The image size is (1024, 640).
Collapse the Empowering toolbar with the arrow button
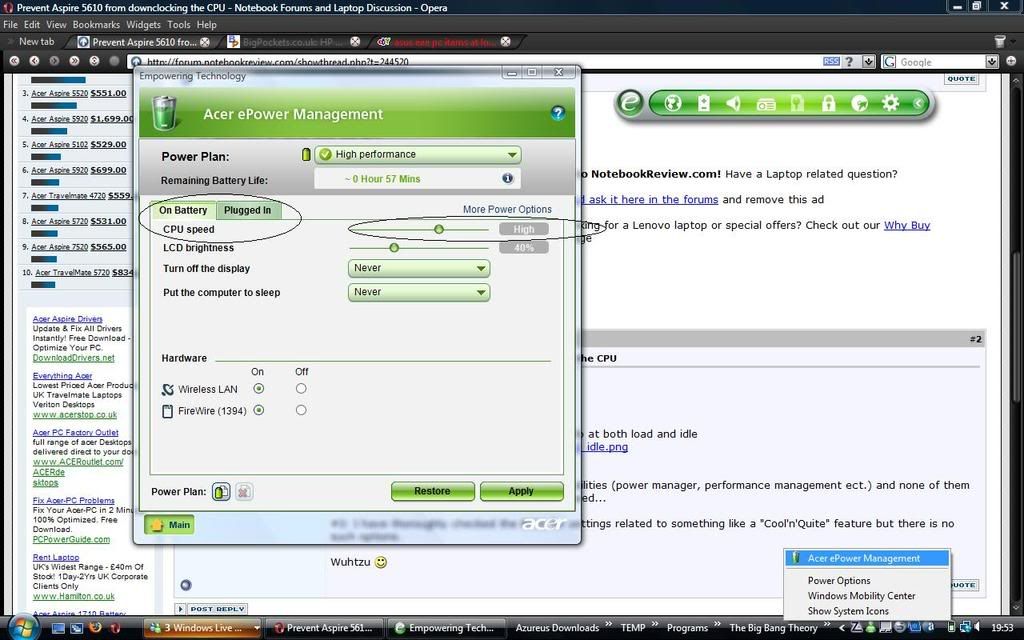[918, 103]
